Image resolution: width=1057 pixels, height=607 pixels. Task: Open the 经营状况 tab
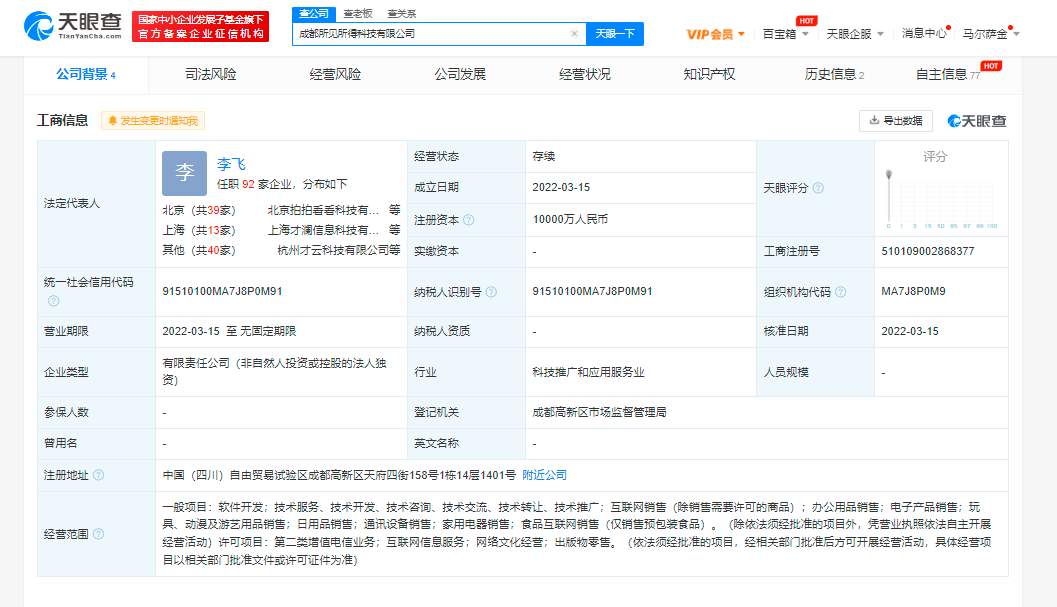point(584,74)
